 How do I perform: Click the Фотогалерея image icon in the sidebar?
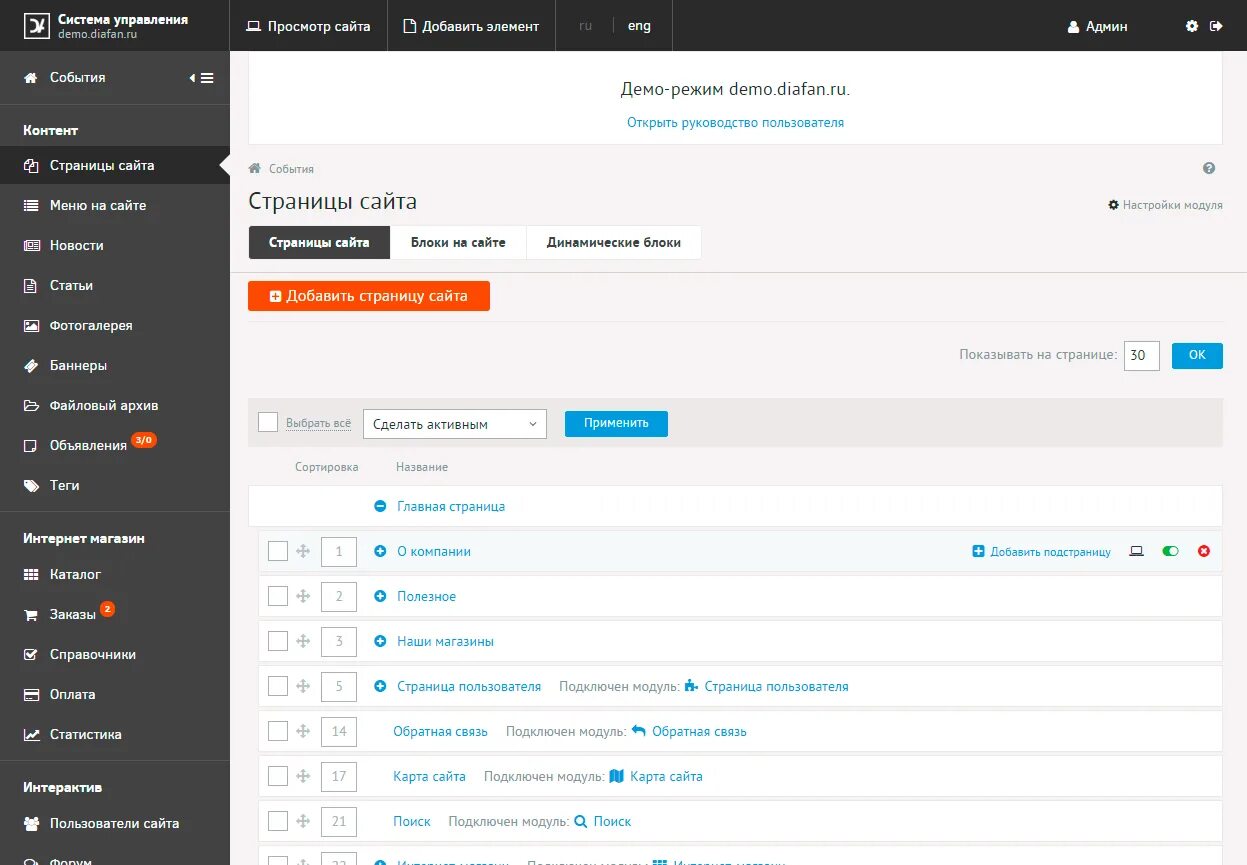32,325
